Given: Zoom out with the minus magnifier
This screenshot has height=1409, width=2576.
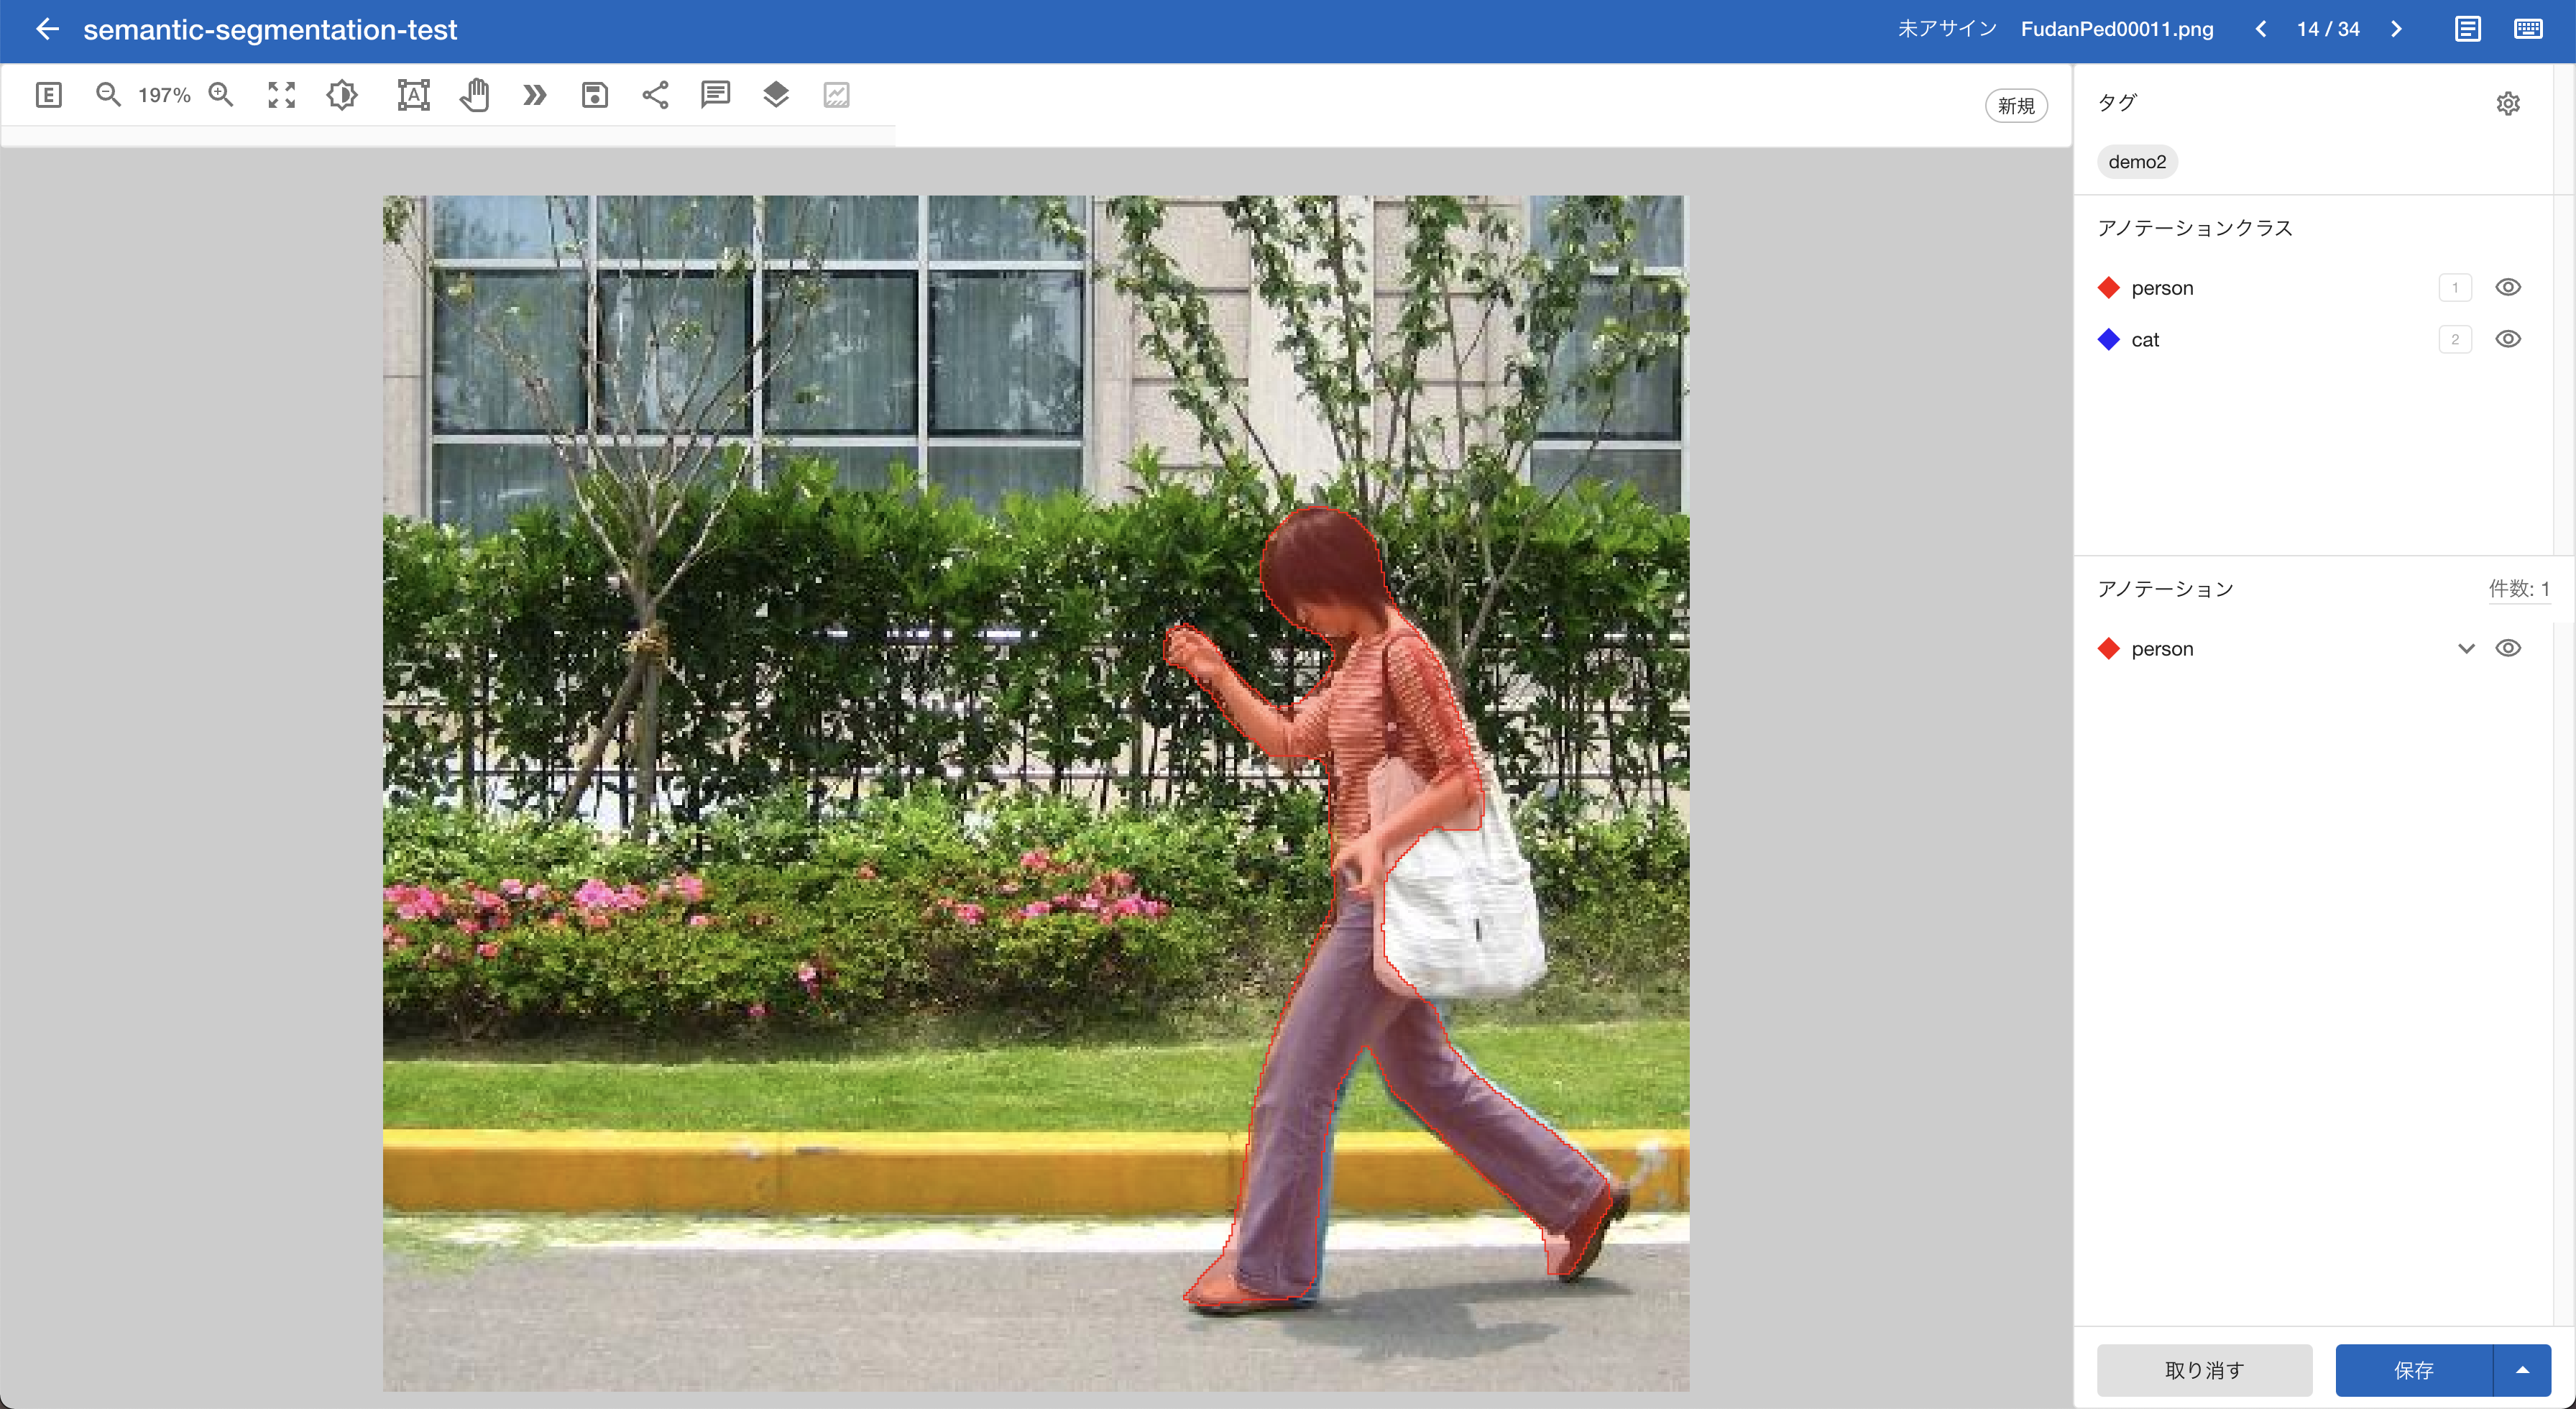Looking at the screenshot, I should [x=108, y=95].
